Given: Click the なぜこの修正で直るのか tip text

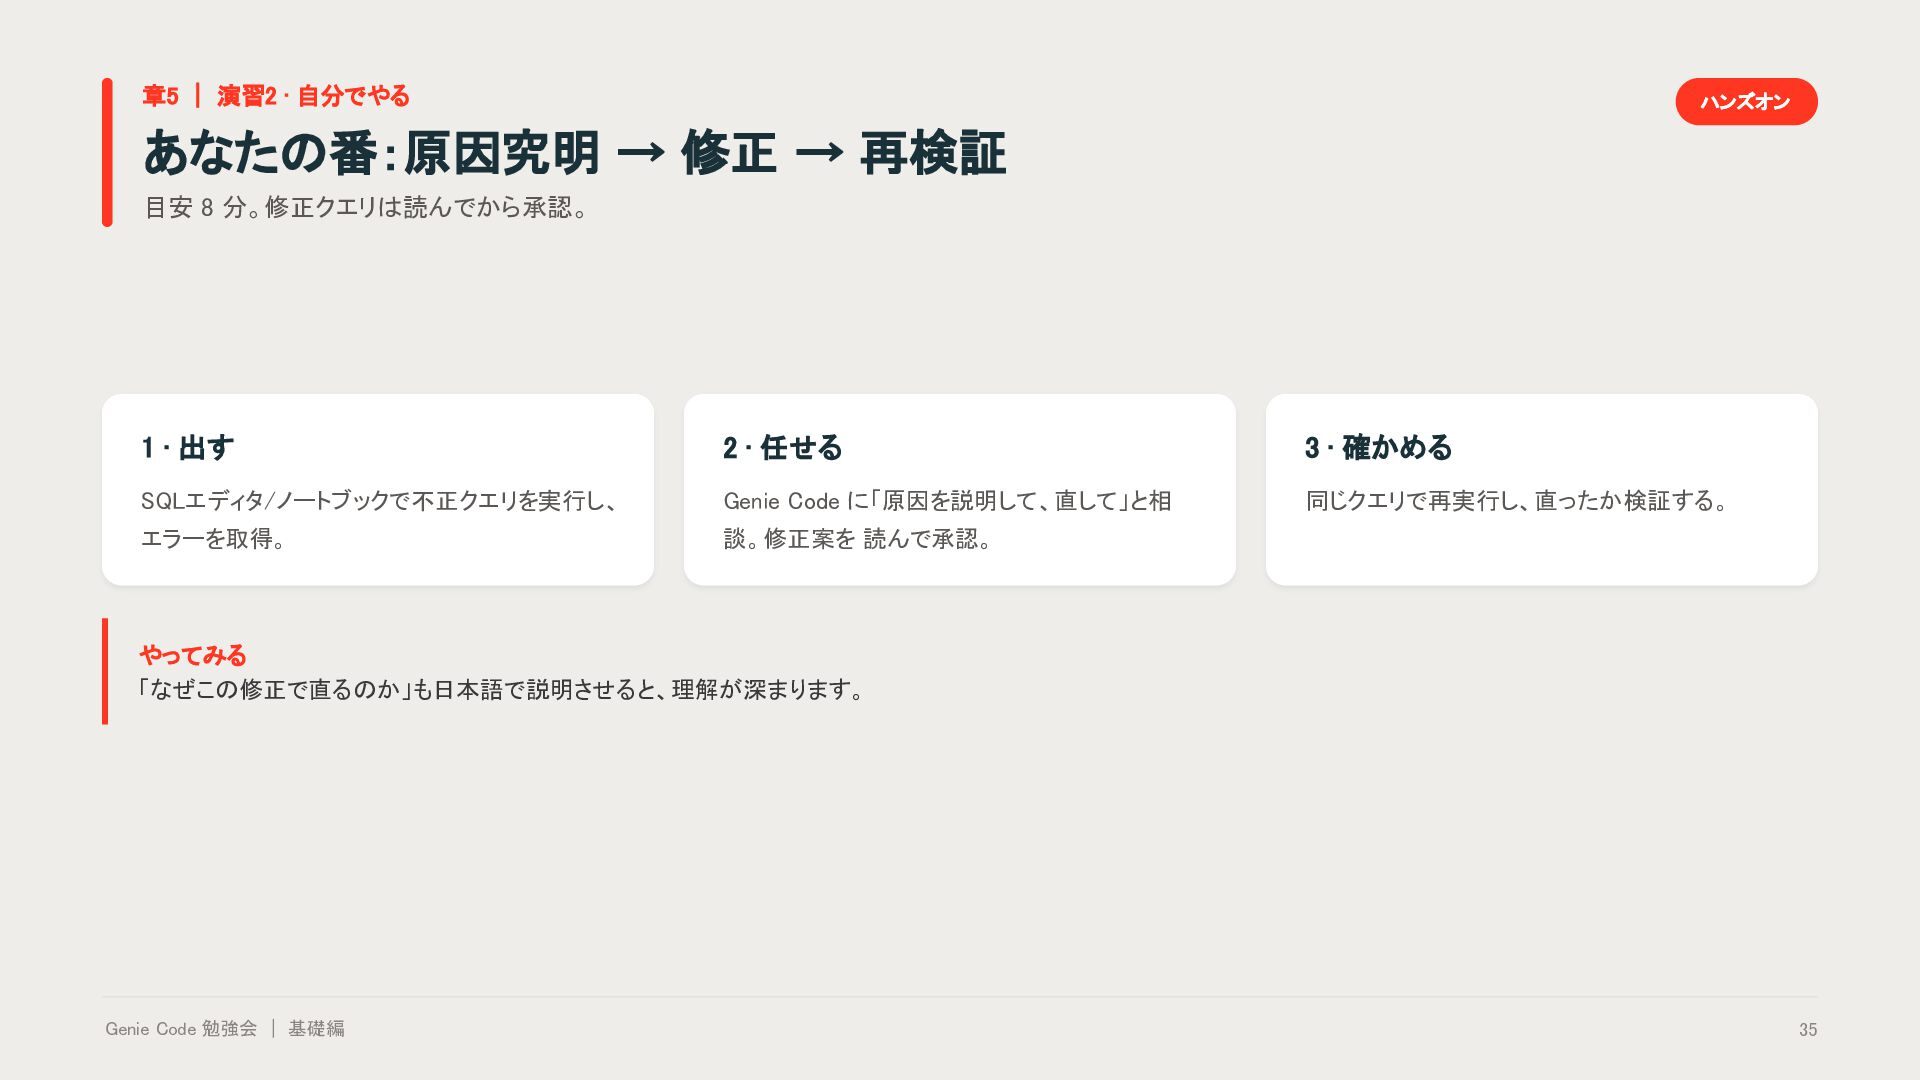Looking at the screenshot, I should (x=501, y=690).
